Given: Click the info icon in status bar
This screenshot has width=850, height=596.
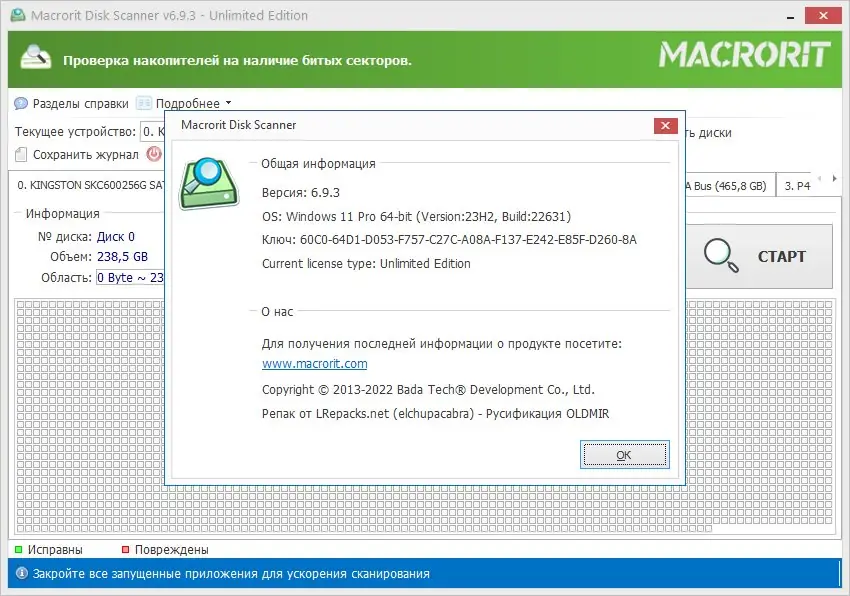Looking at the screenshot, I should 22,573.
